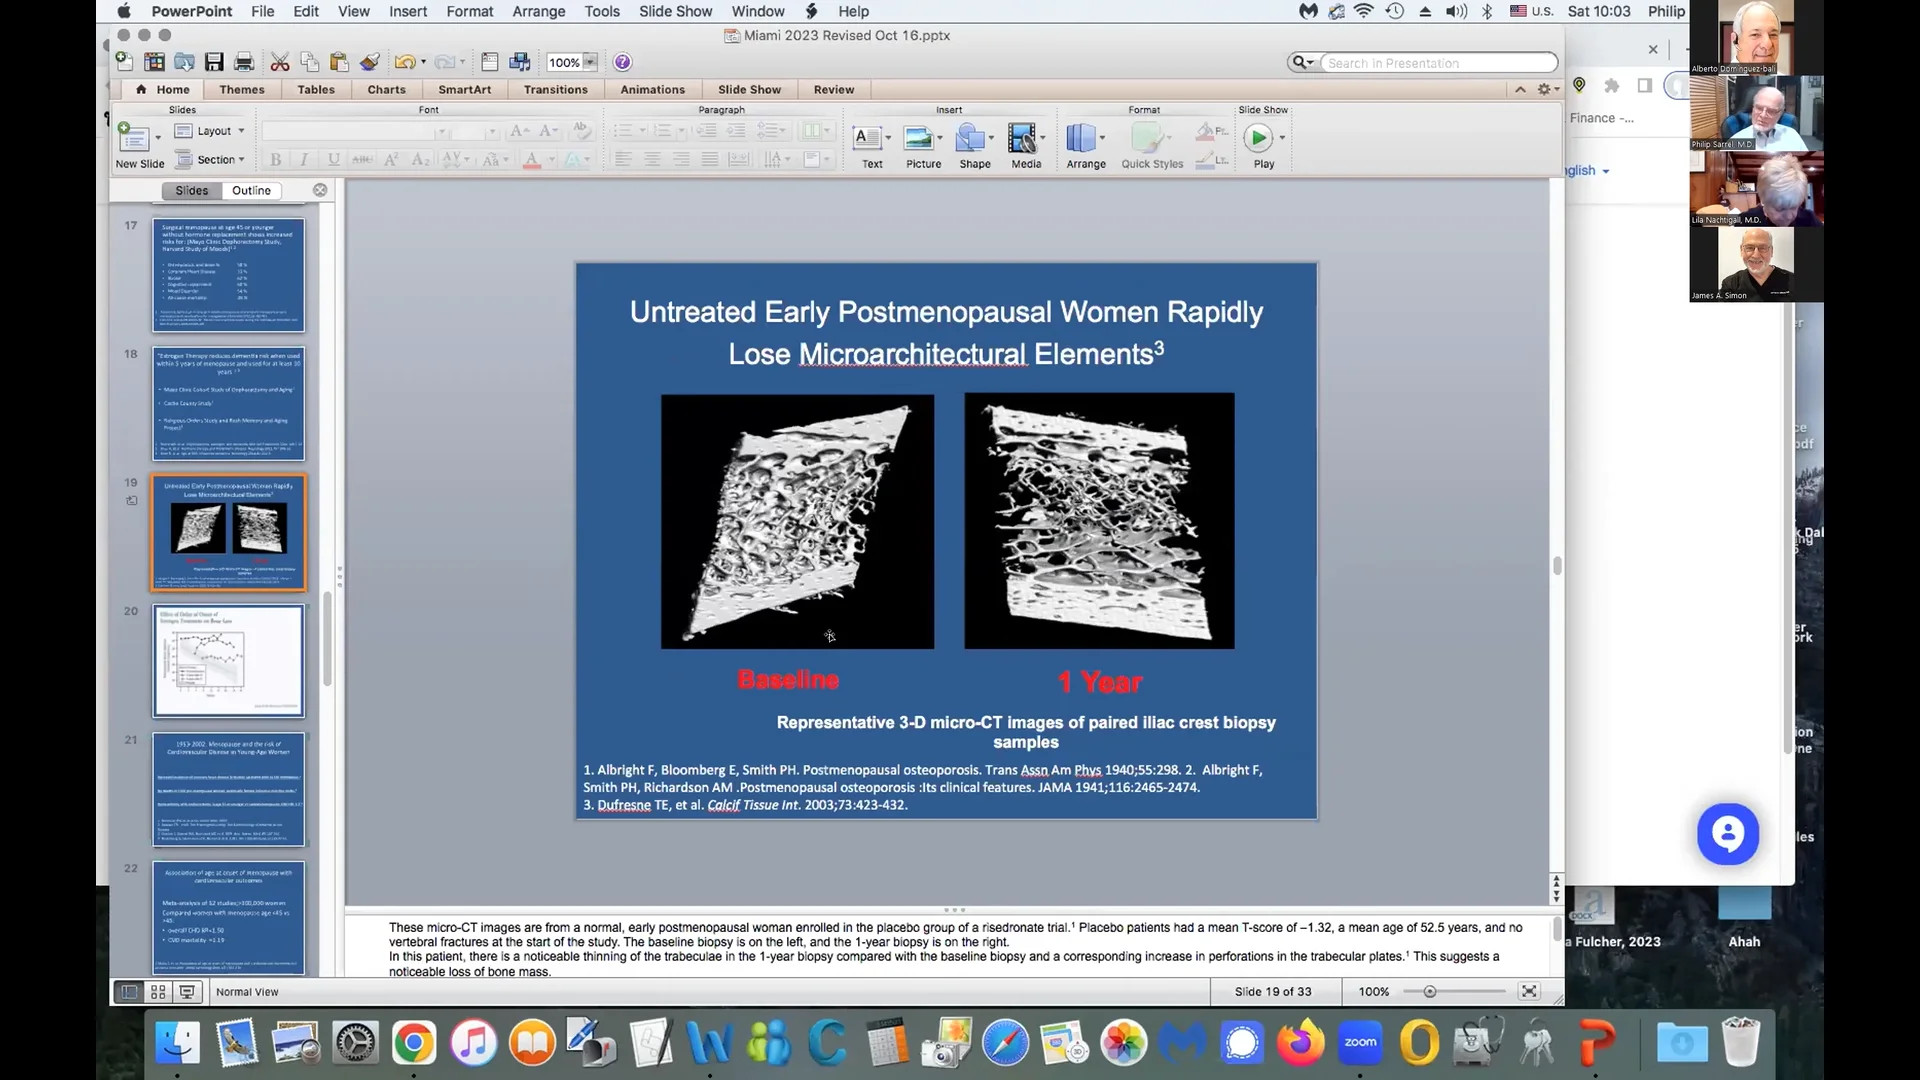This screenshot has width=1920, height=1080.
Task: Open Finder from the Dock
Action: point(178,1044)
